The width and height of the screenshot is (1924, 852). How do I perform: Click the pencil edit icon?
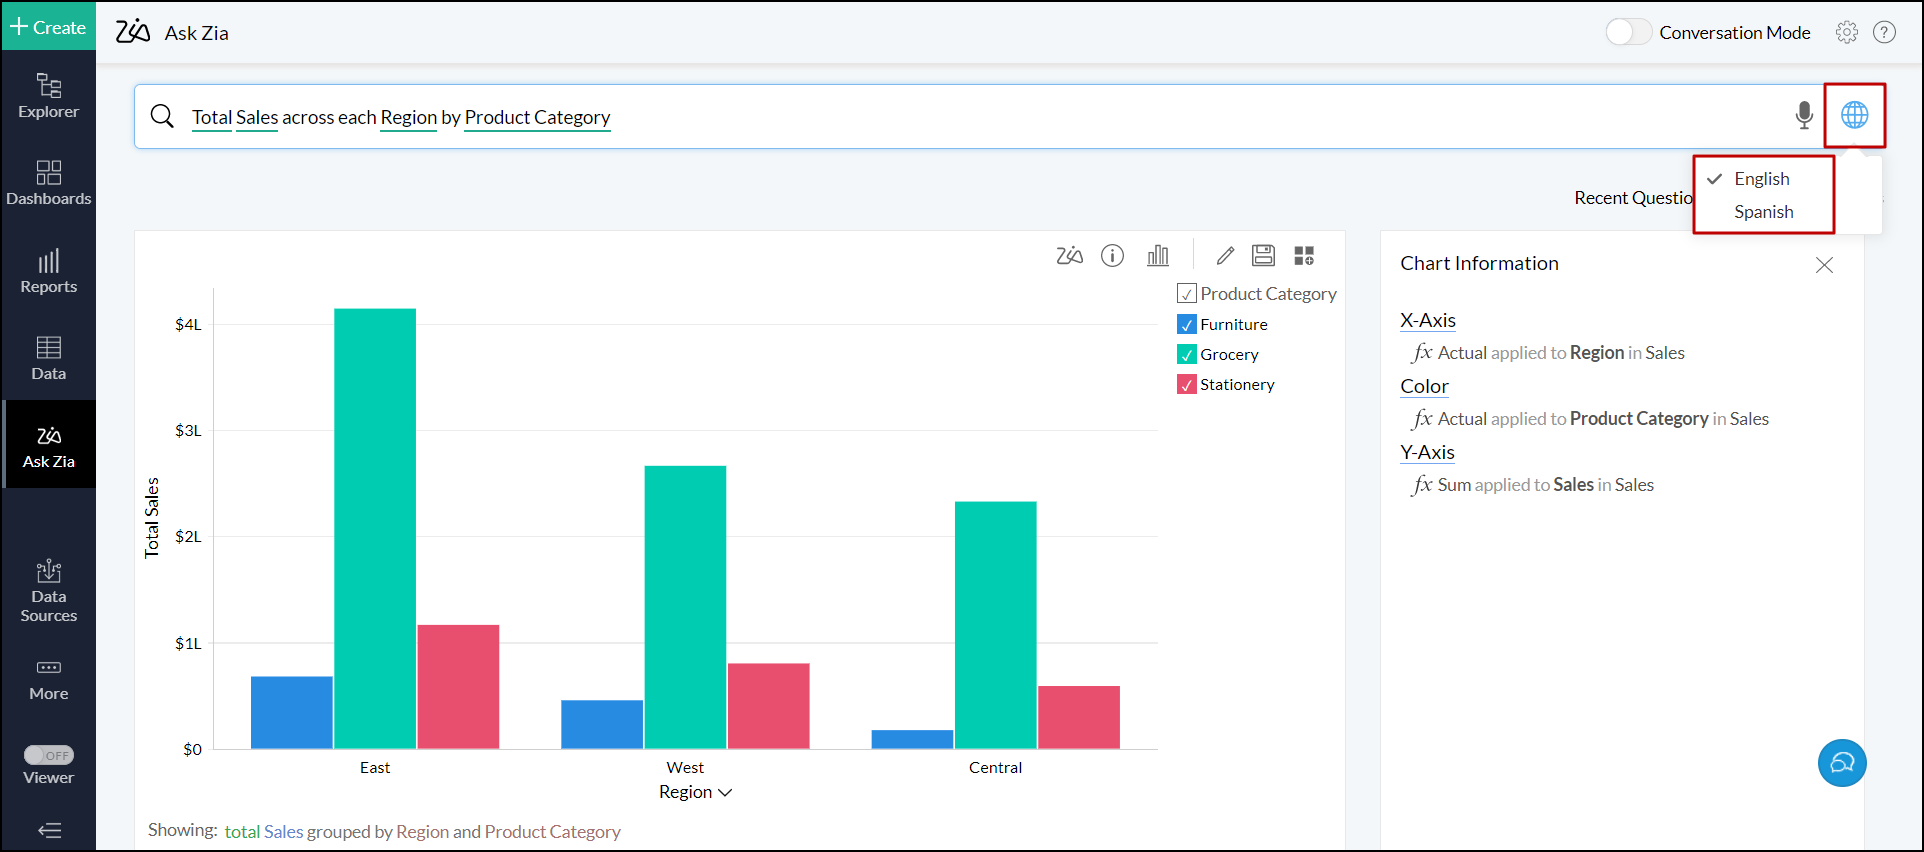pos(1225,256)
